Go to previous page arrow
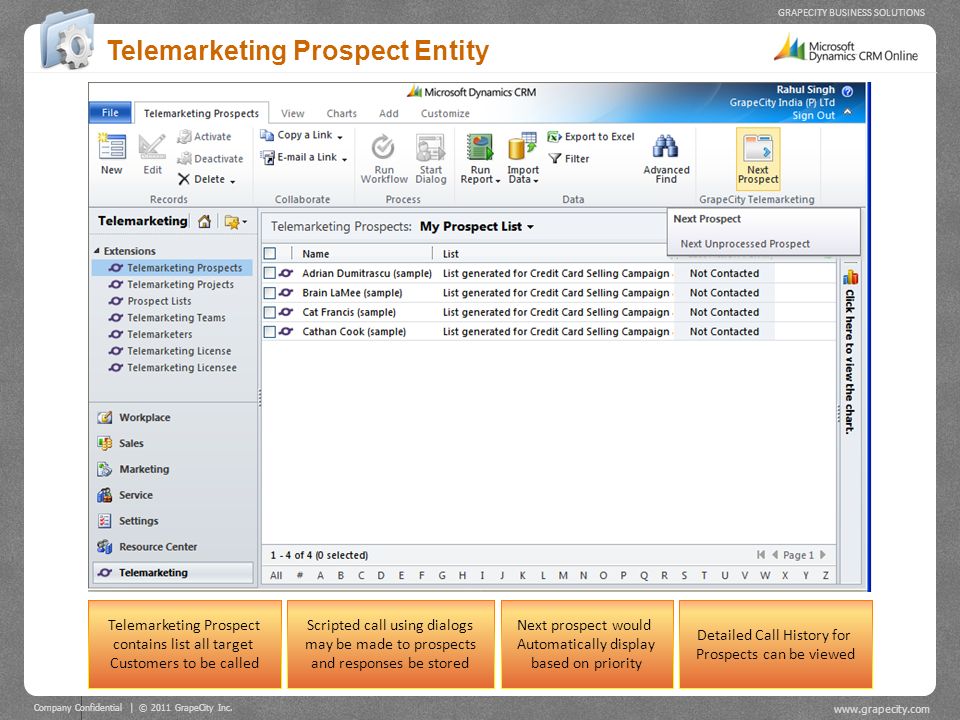Viewport: 960px width, 720px height. 774,555
